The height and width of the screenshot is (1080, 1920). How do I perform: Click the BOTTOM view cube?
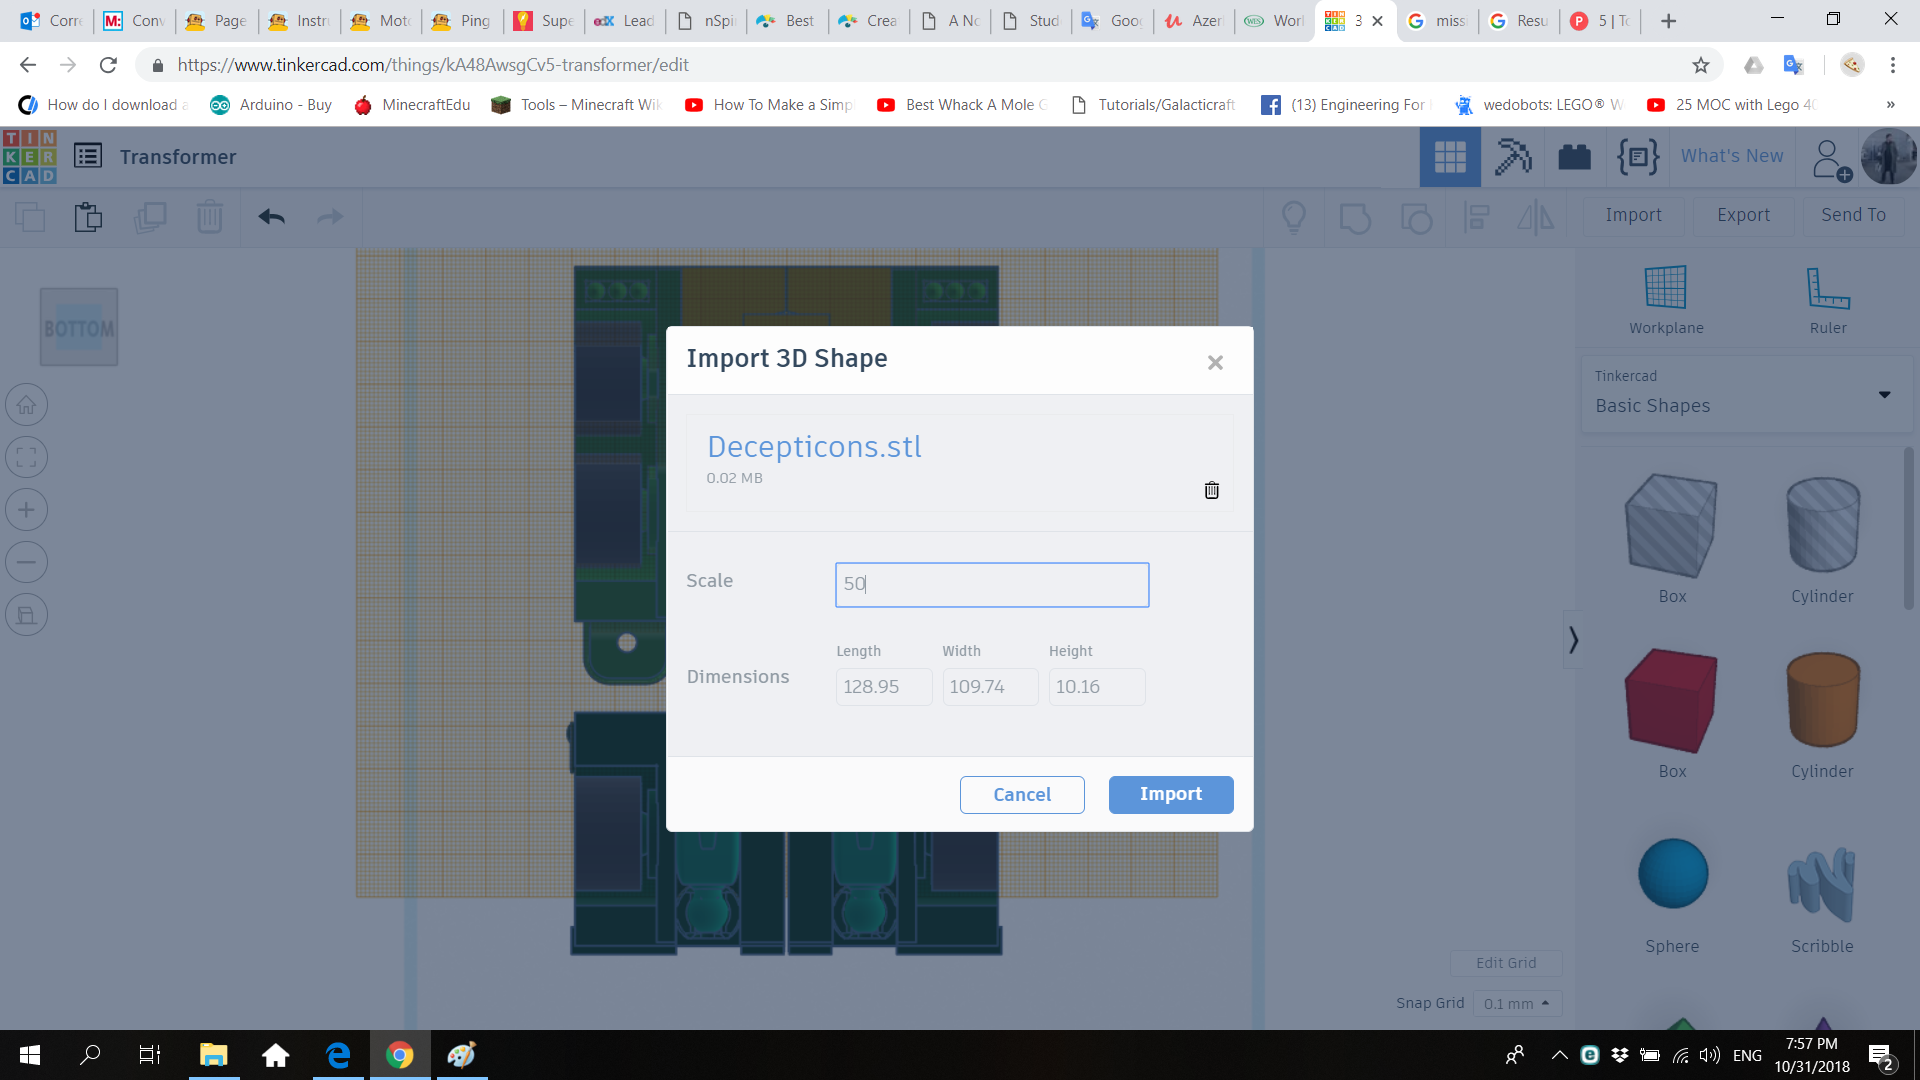tap(79, 327)
